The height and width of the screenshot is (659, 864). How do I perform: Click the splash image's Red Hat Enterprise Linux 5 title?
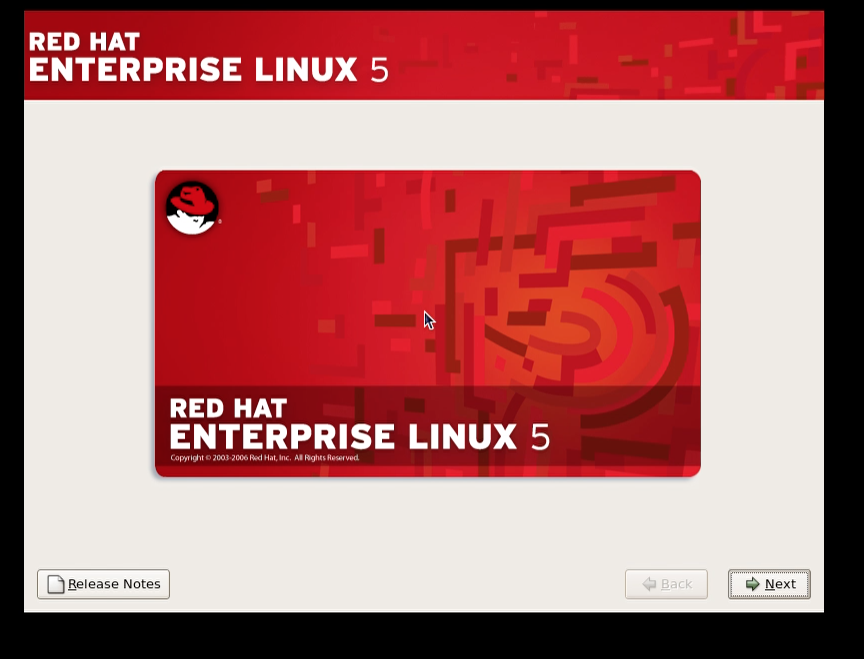tap(359, 424)
